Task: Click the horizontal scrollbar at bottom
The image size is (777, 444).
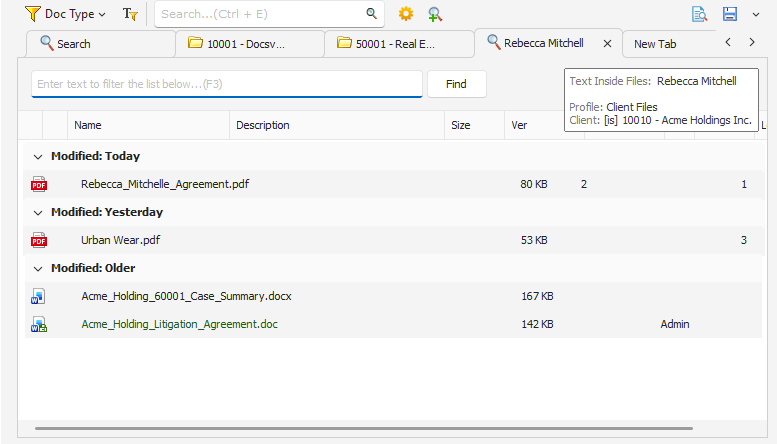Action: tap(364, 428)
